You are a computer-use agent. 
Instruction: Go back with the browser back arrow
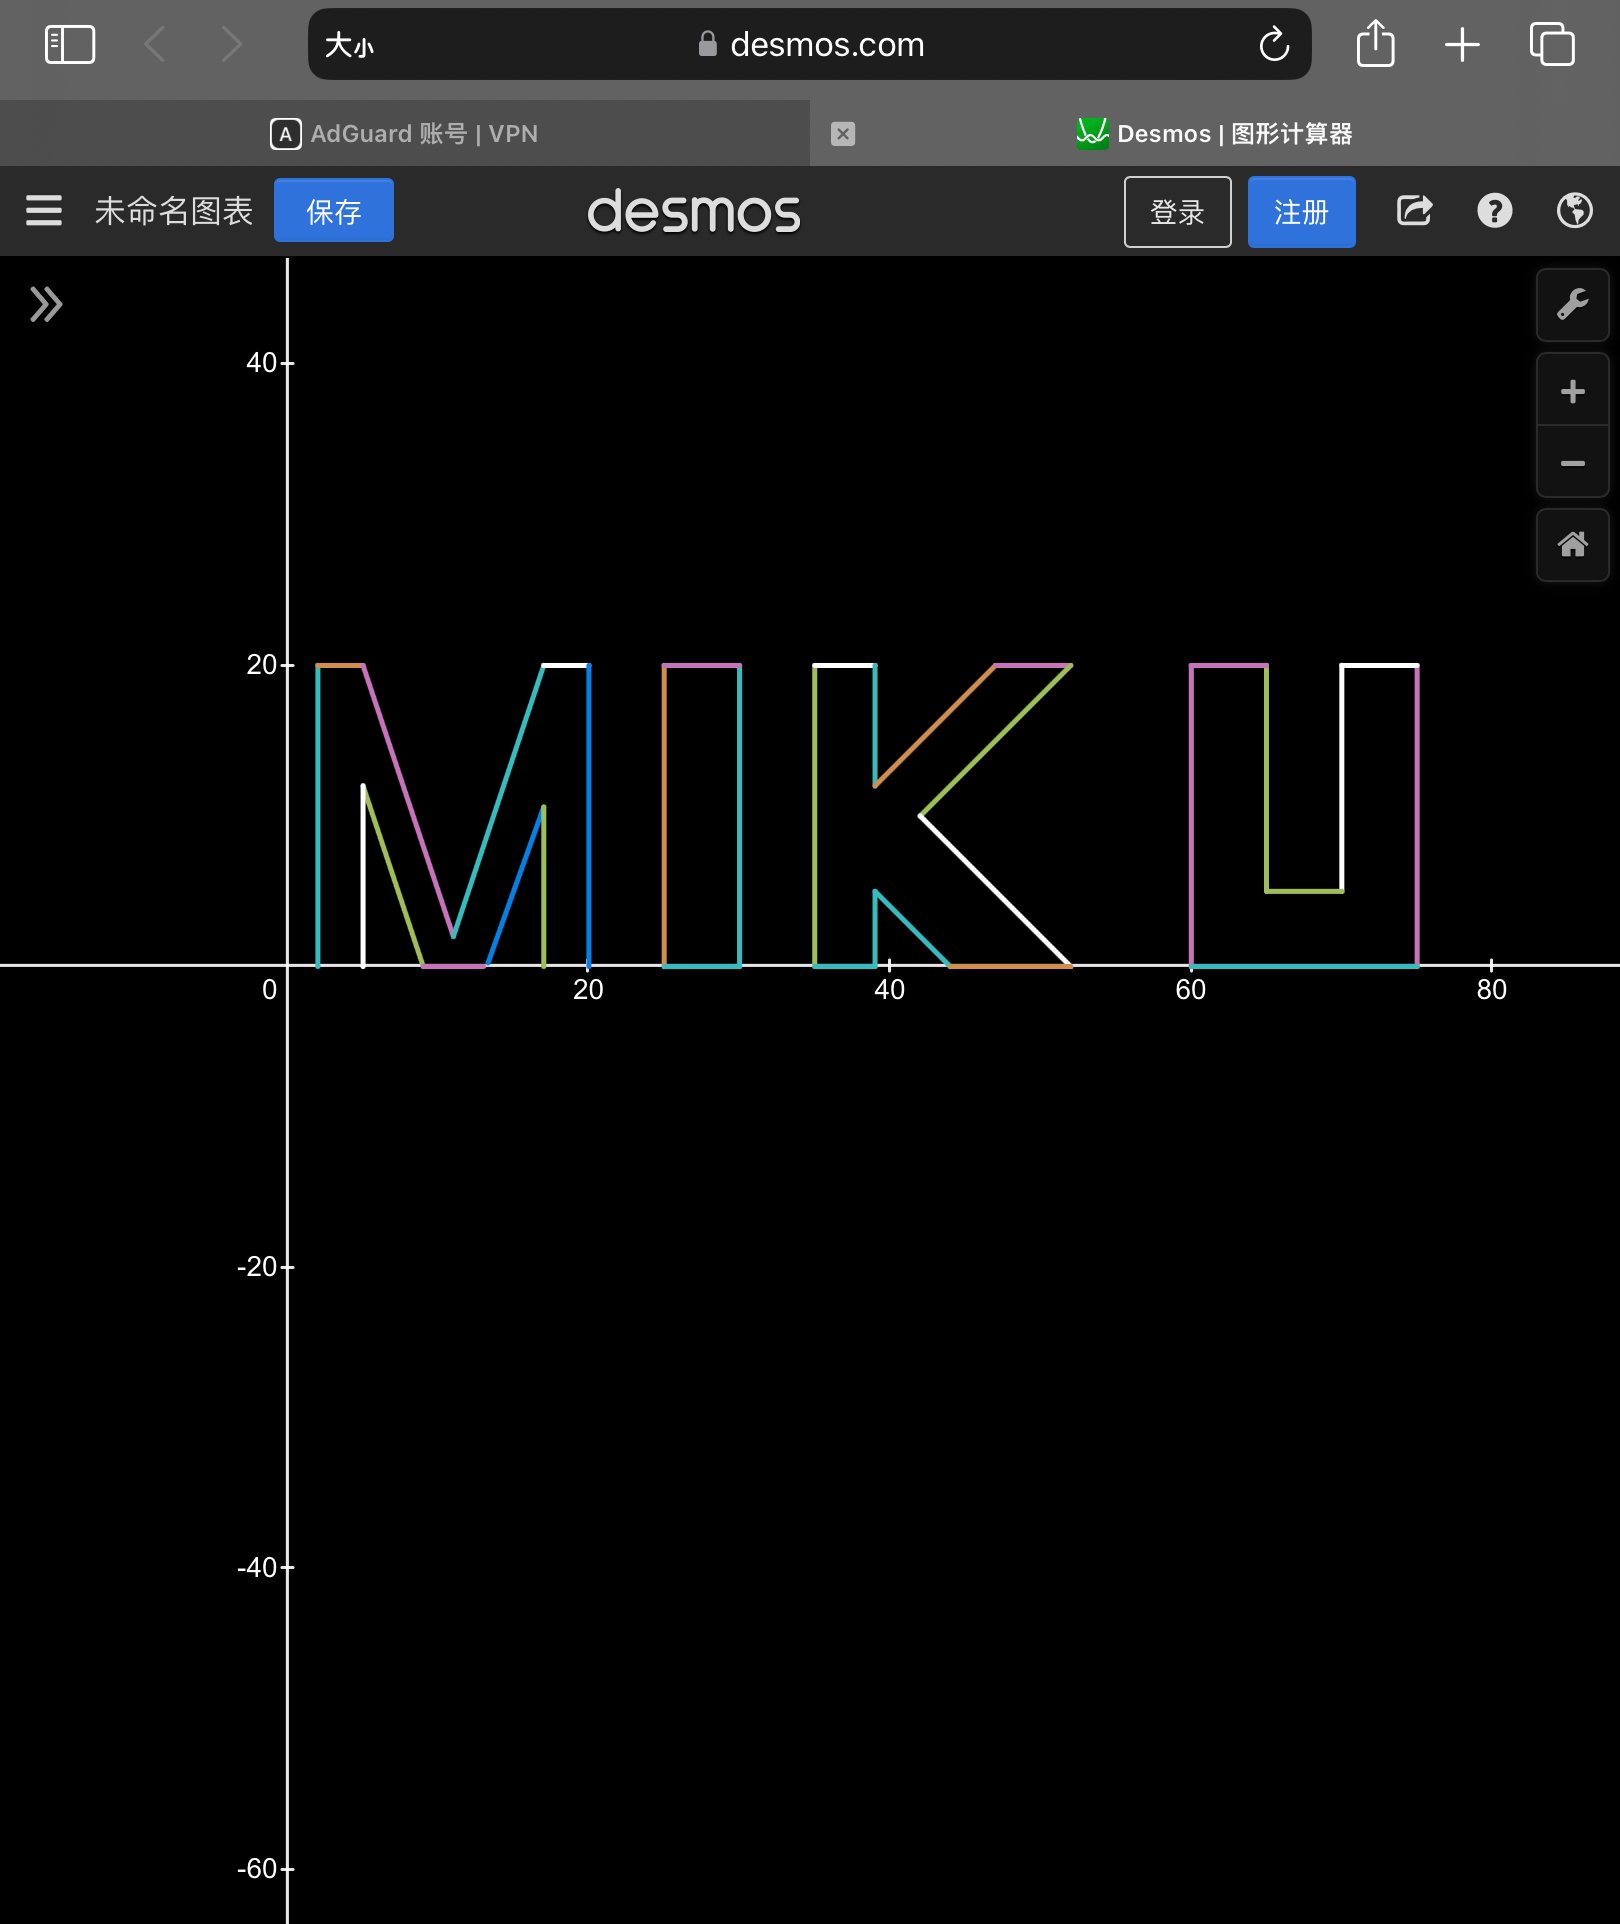pos(155,44)
